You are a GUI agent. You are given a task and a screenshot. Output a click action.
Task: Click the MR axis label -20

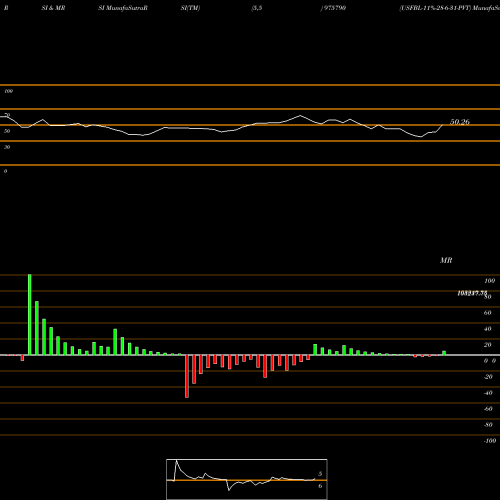tap(488, 377)
